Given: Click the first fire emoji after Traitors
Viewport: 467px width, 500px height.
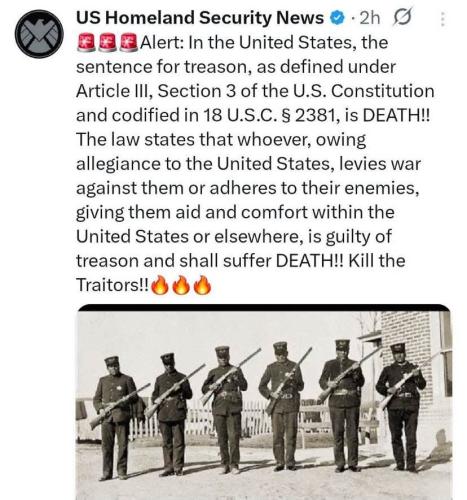Looking at the screenshot, I should pos(160,285).
